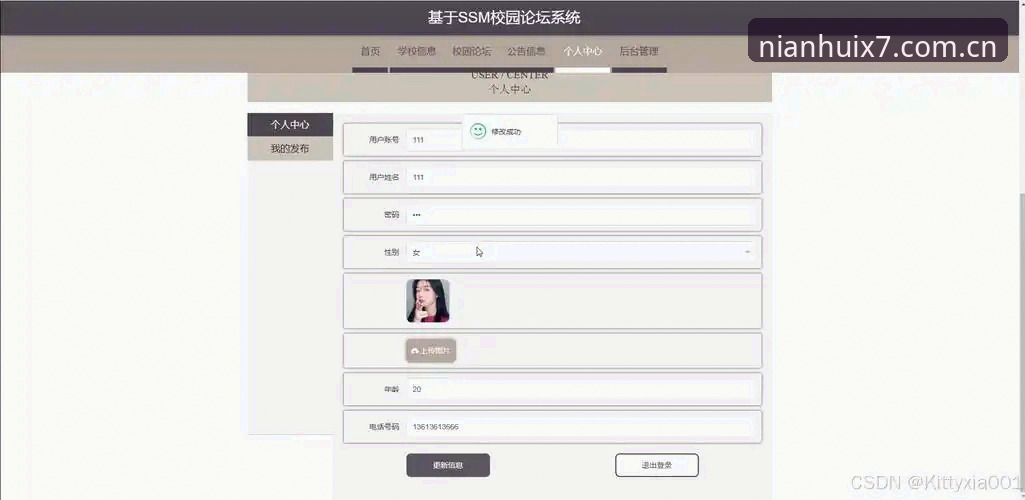Screen dimensions: 1025x500
Task: Click the 更新信息 button
Action: tap(448, 465)
